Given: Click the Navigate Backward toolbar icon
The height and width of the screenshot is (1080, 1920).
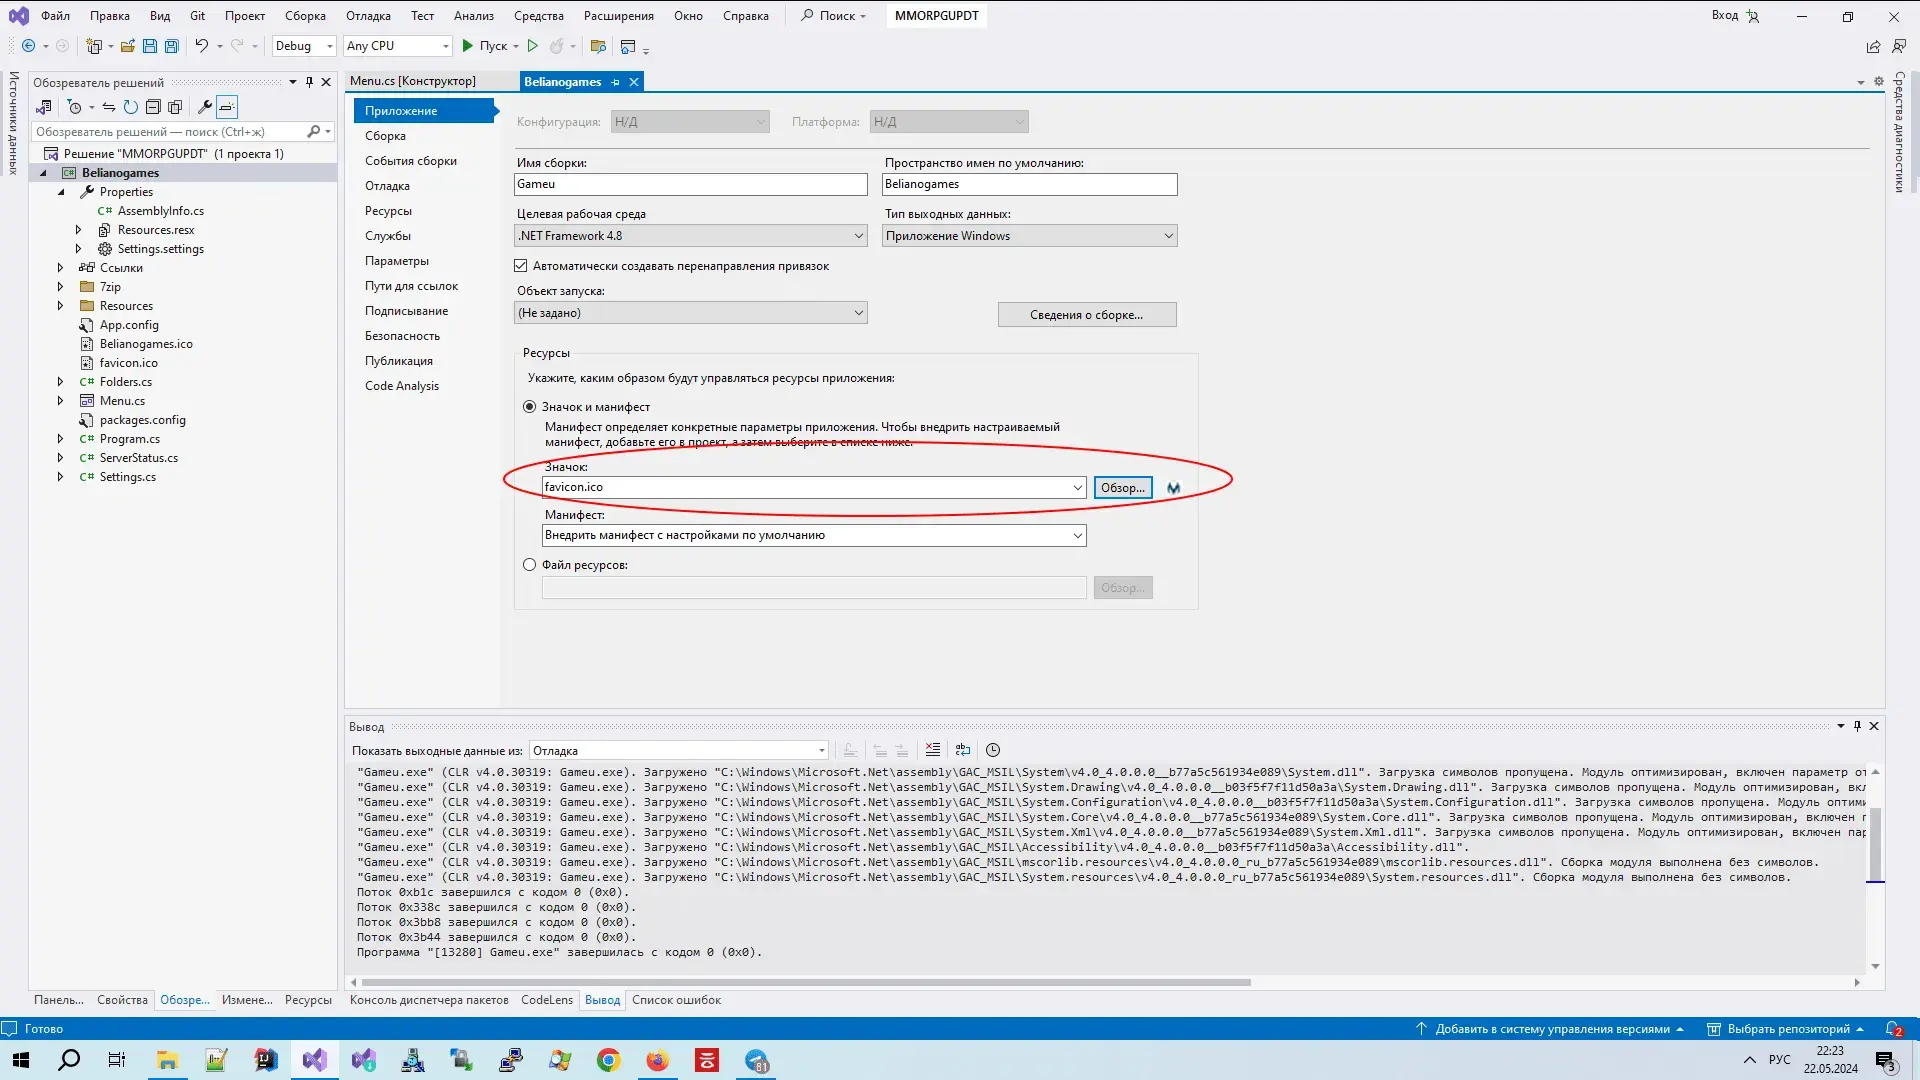Looking at the screenshot, I should (x=28, y=46).
